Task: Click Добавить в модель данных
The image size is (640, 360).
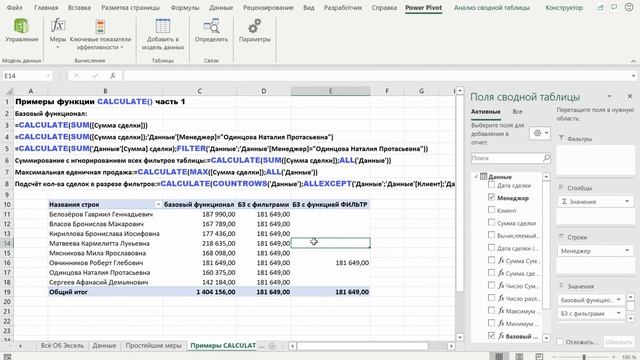Action: click(162, 34)
